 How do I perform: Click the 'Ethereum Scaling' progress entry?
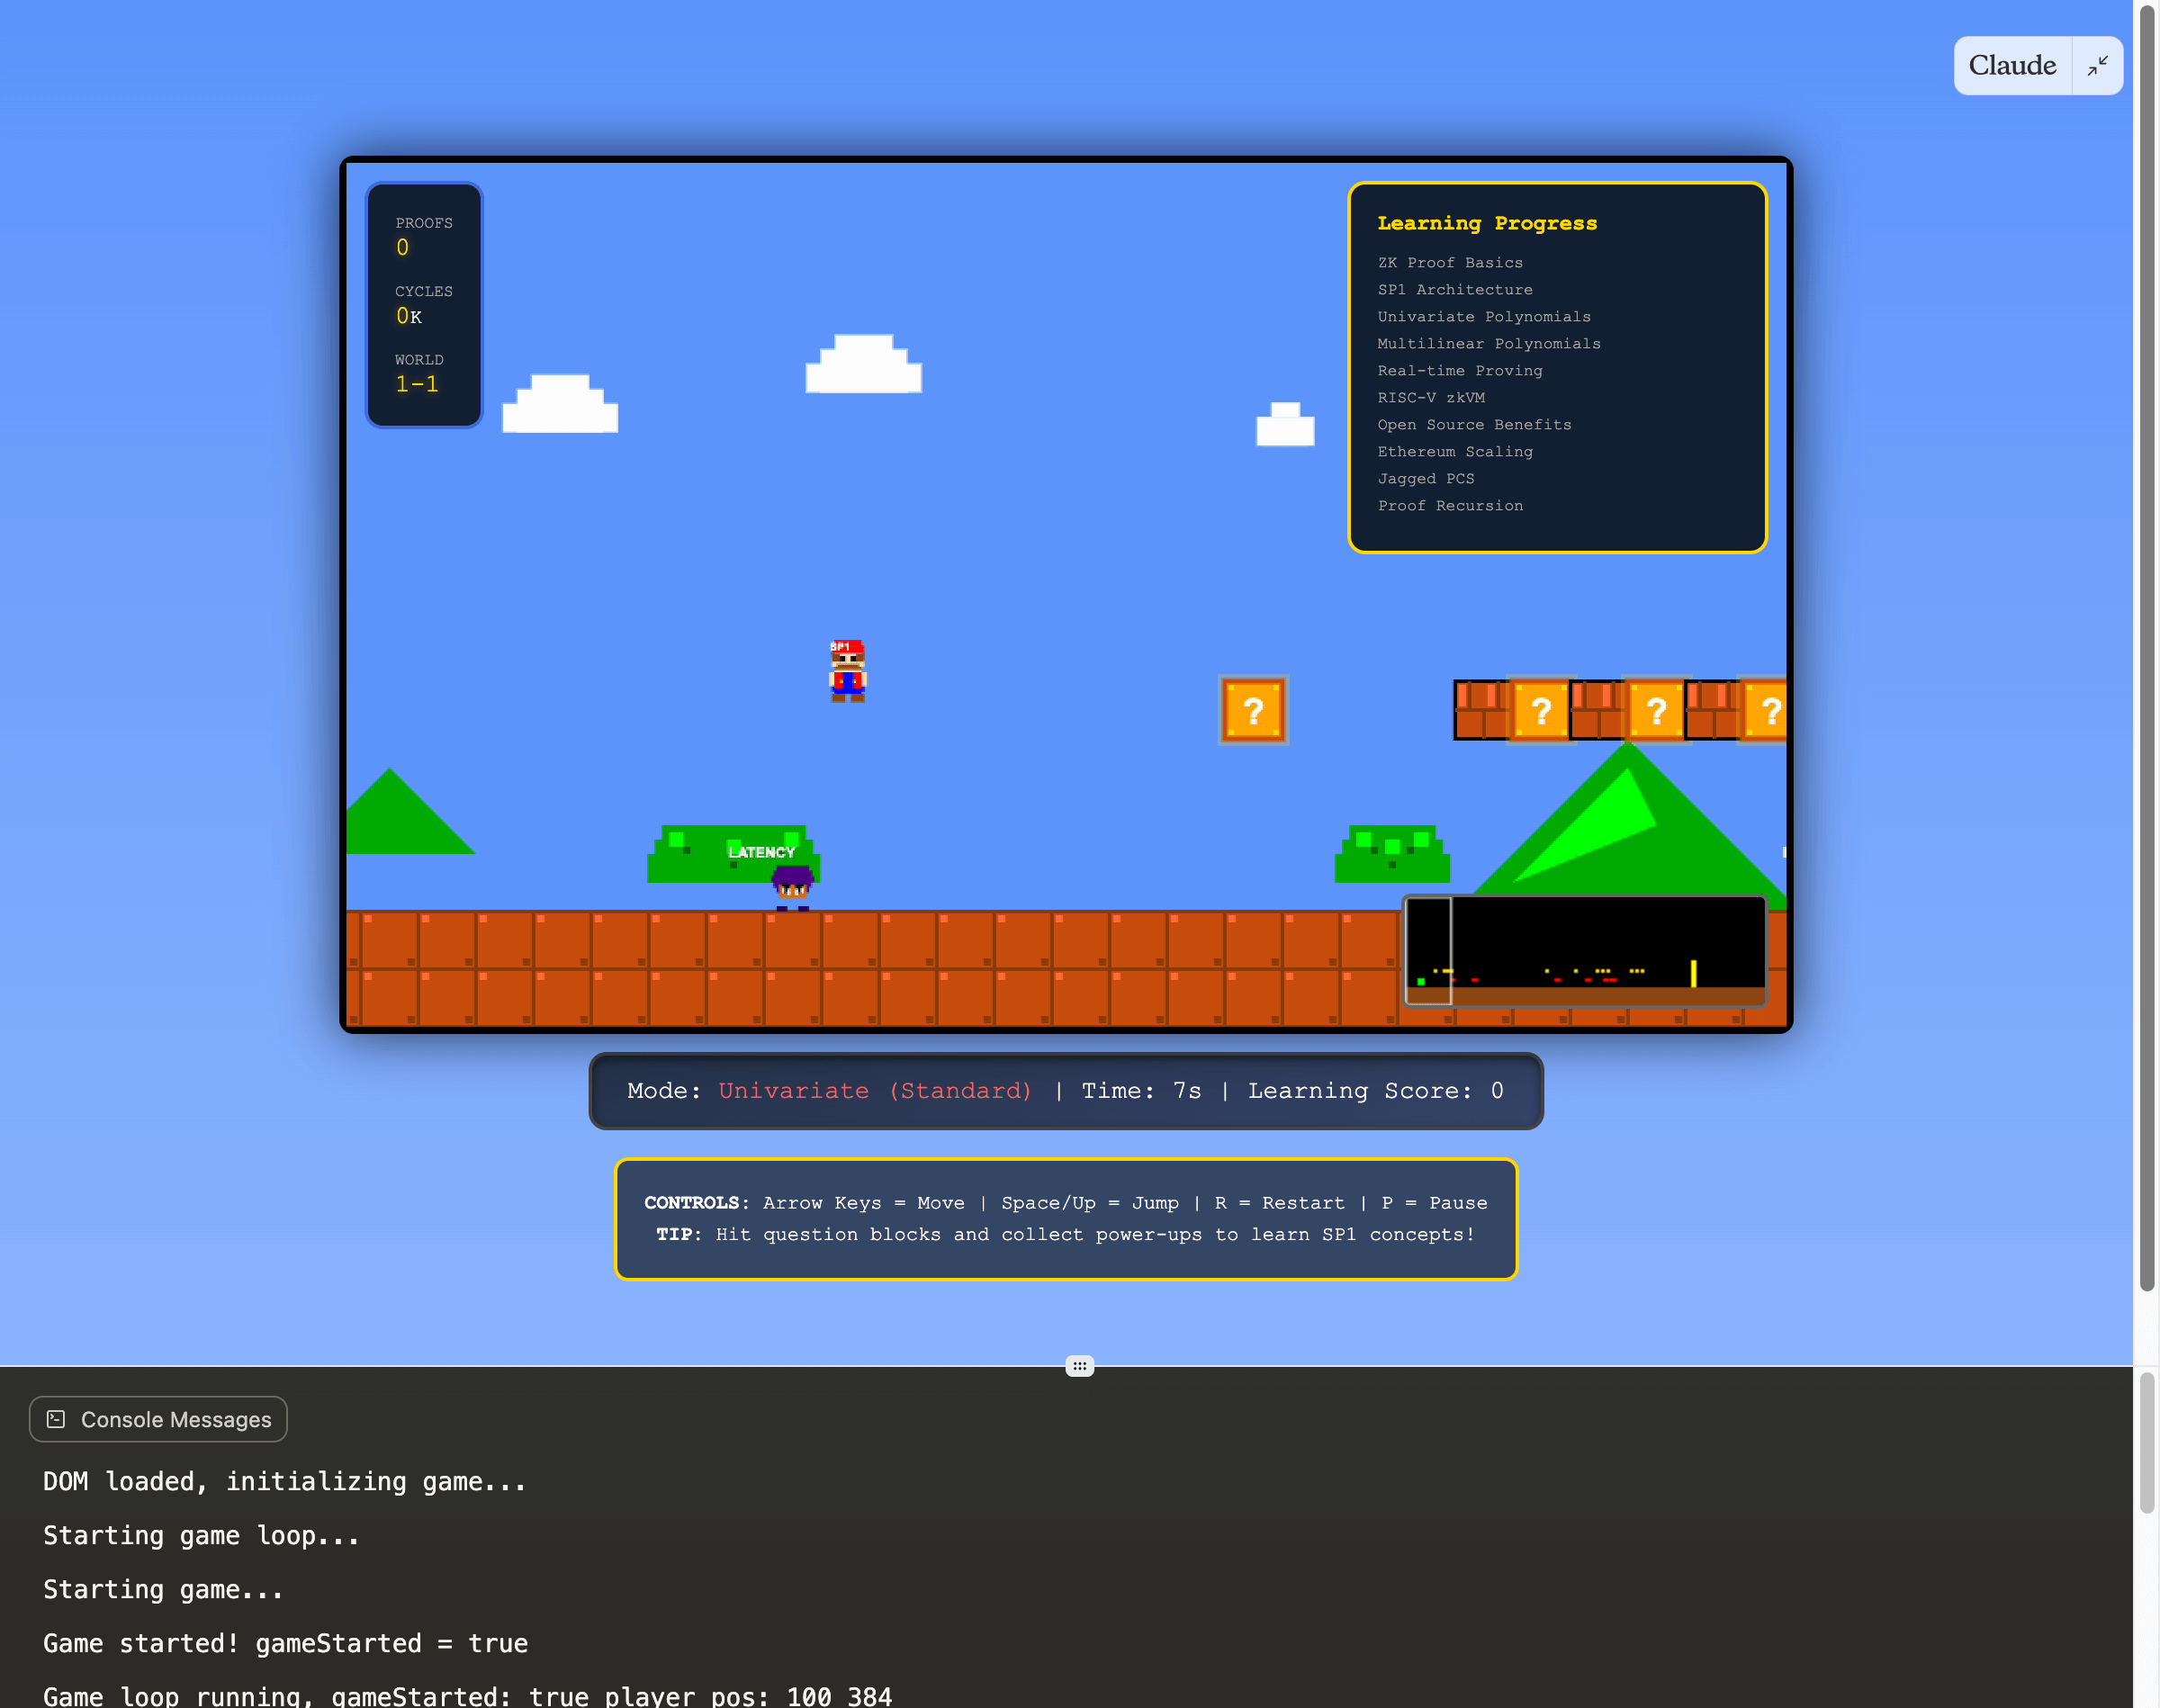tap(1455, 452)
